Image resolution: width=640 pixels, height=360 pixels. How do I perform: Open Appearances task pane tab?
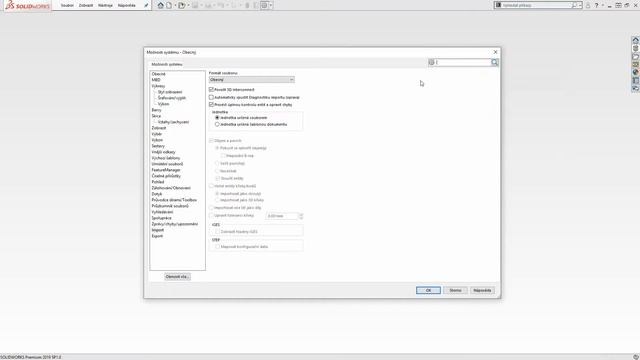tap(636, 72)
